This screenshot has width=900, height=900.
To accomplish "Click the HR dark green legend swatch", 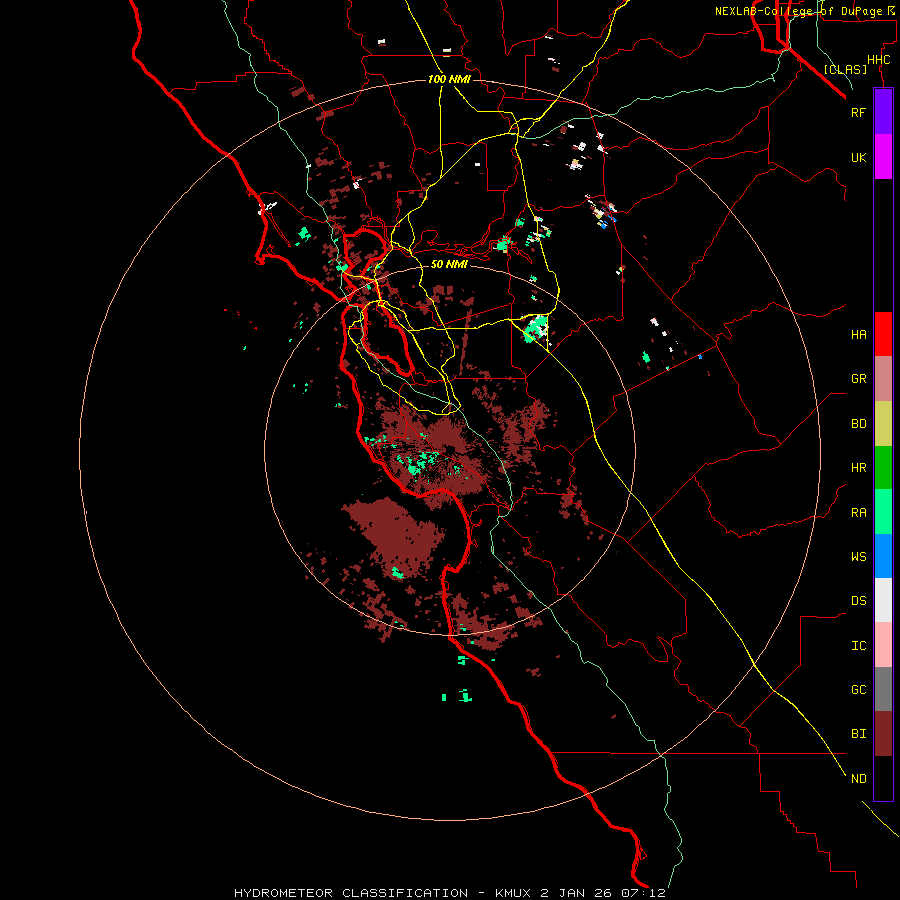I will 883,468.
